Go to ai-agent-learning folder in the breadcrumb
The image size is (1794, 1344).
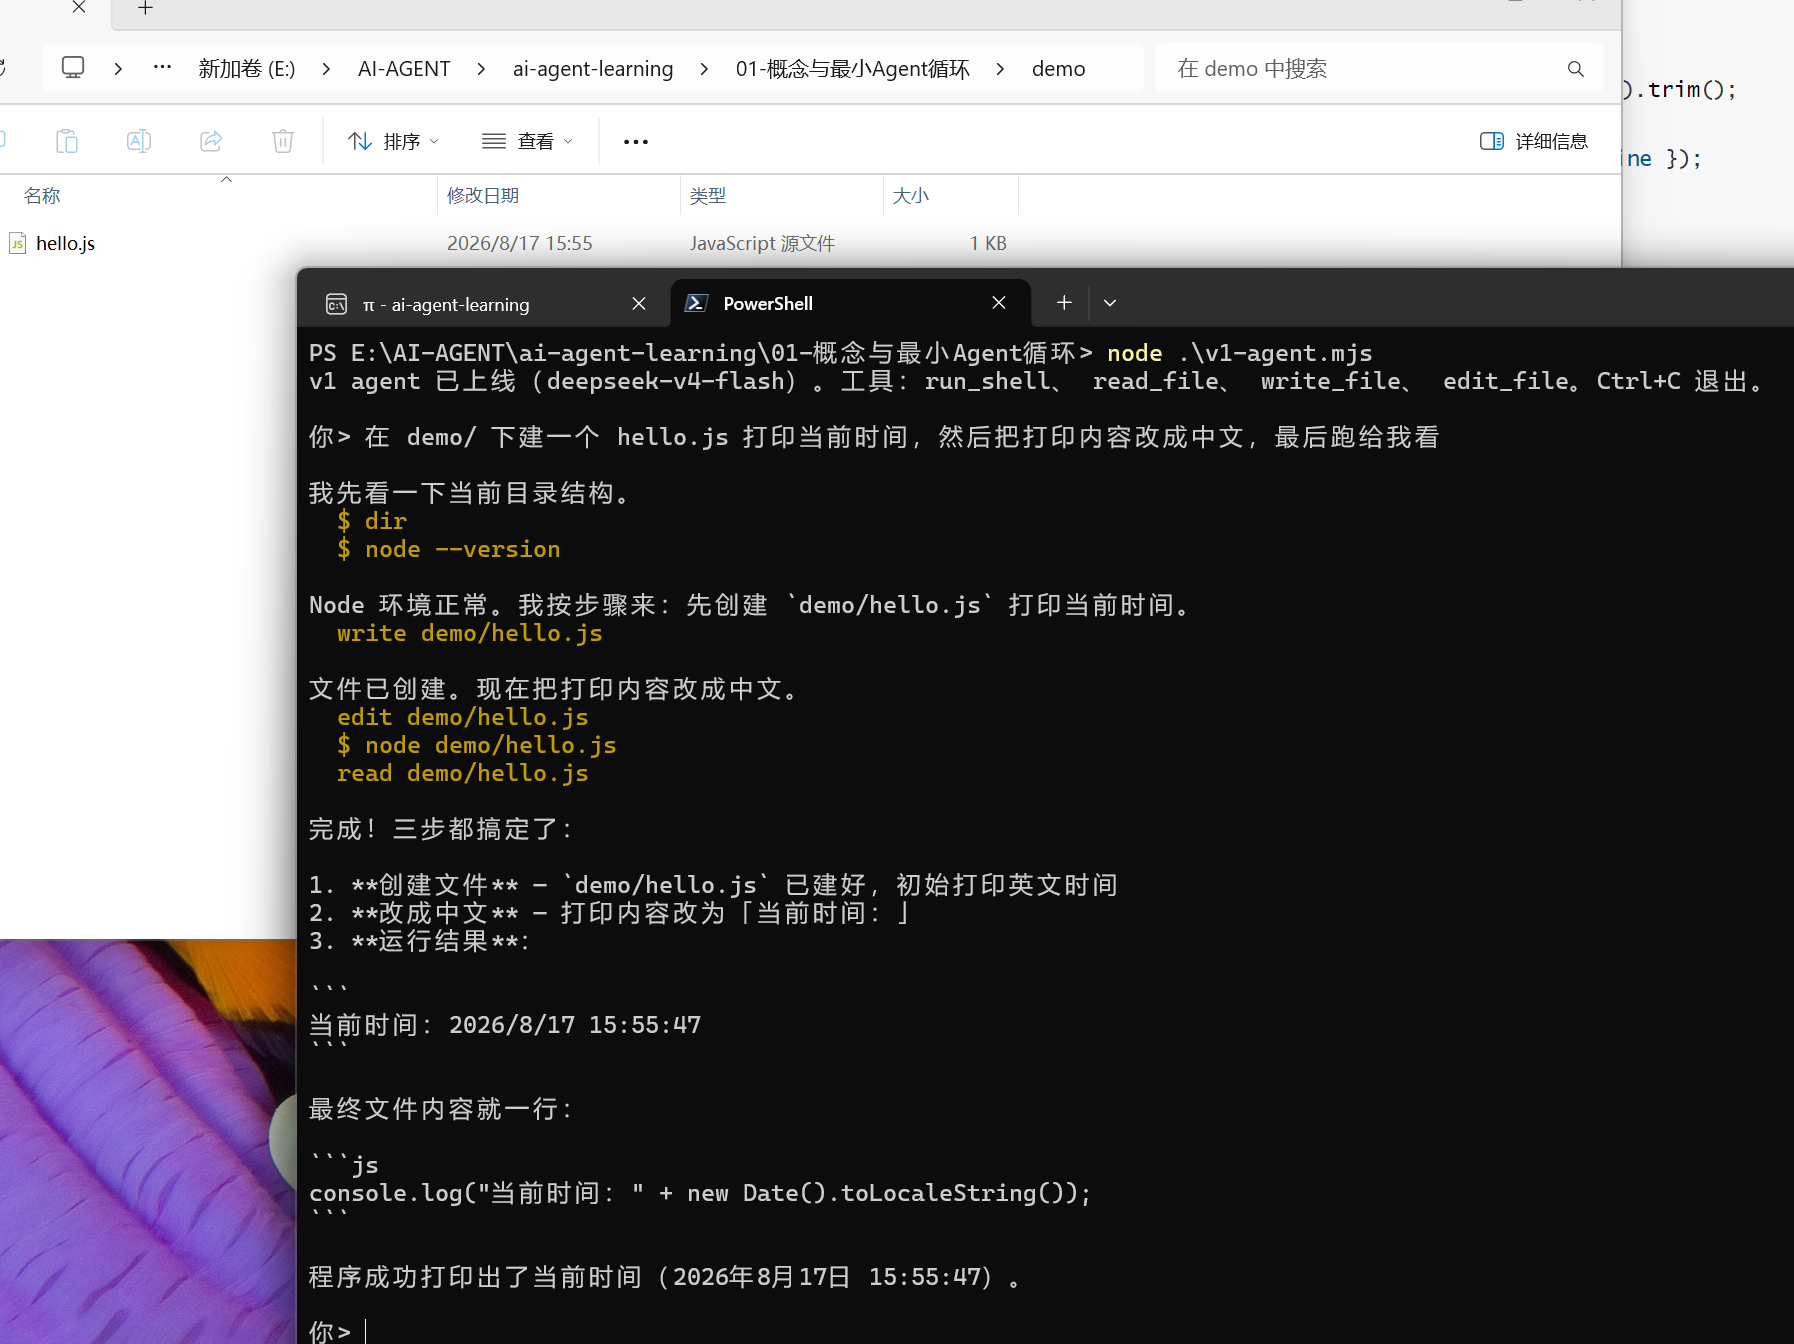pyautogui.click(x=593, y=69)
